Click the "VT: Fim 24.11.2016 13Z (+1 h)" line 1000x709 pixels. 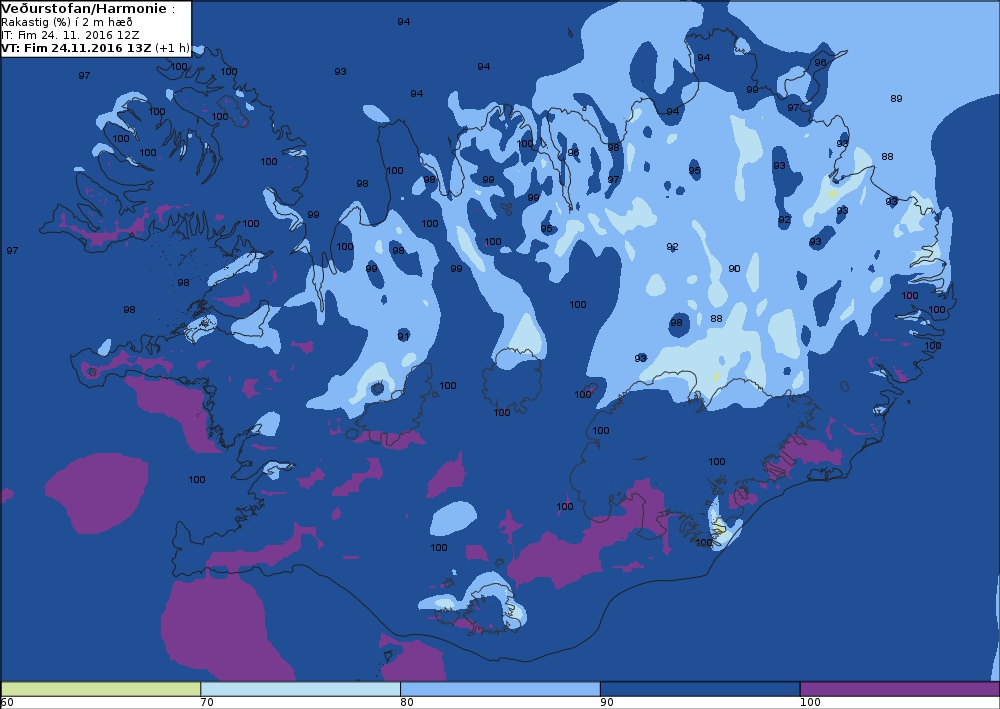[95, 48]
